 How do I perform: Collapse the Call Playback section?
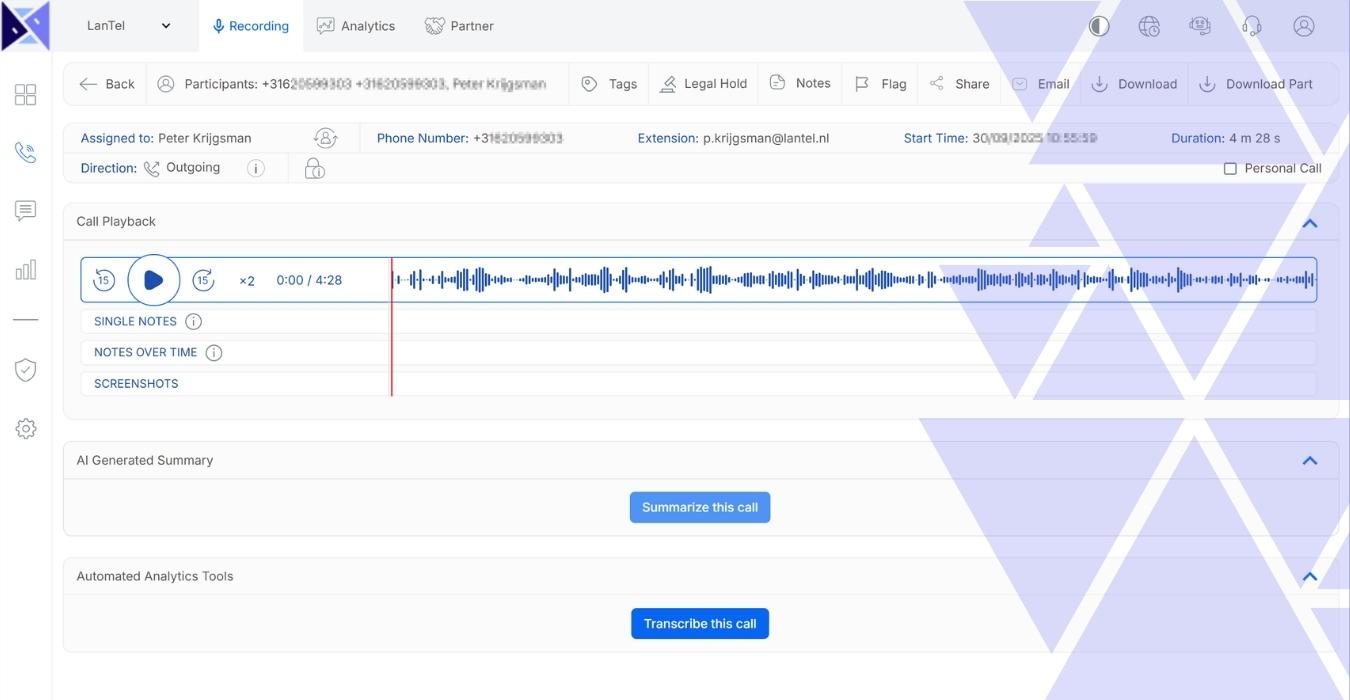tap(1309, 223)
